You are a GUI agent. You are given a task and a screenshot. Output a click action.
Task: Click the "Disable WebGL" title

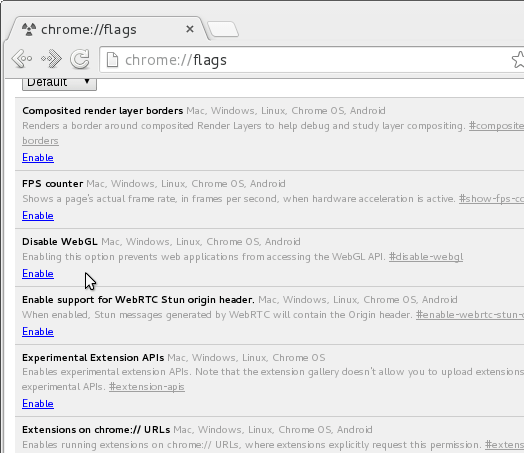[60, 242]
